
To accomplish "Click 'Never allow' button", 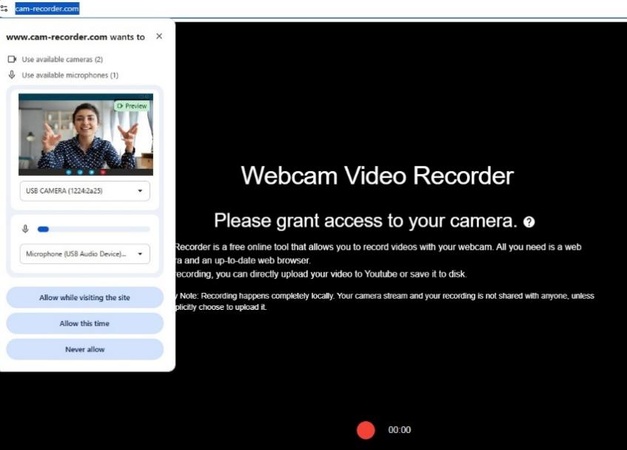I will tap(85, 350).
